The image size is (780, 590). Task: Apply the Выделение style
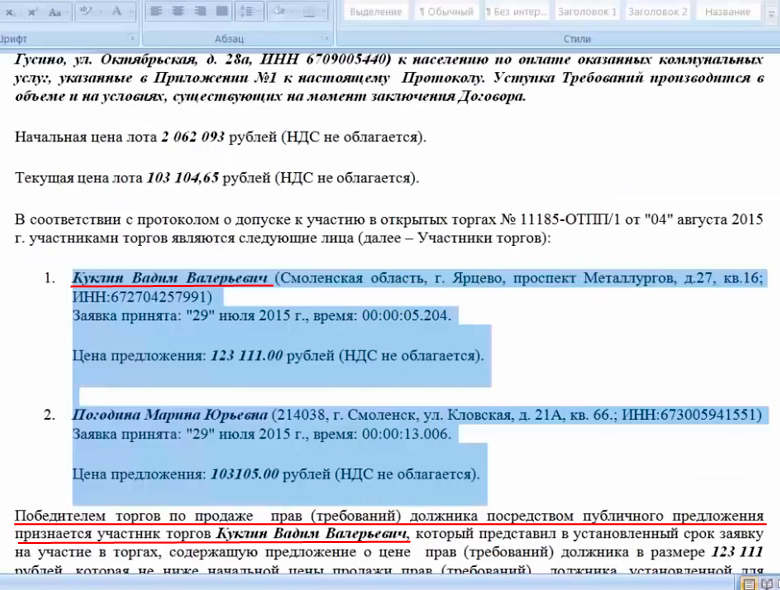376,11
